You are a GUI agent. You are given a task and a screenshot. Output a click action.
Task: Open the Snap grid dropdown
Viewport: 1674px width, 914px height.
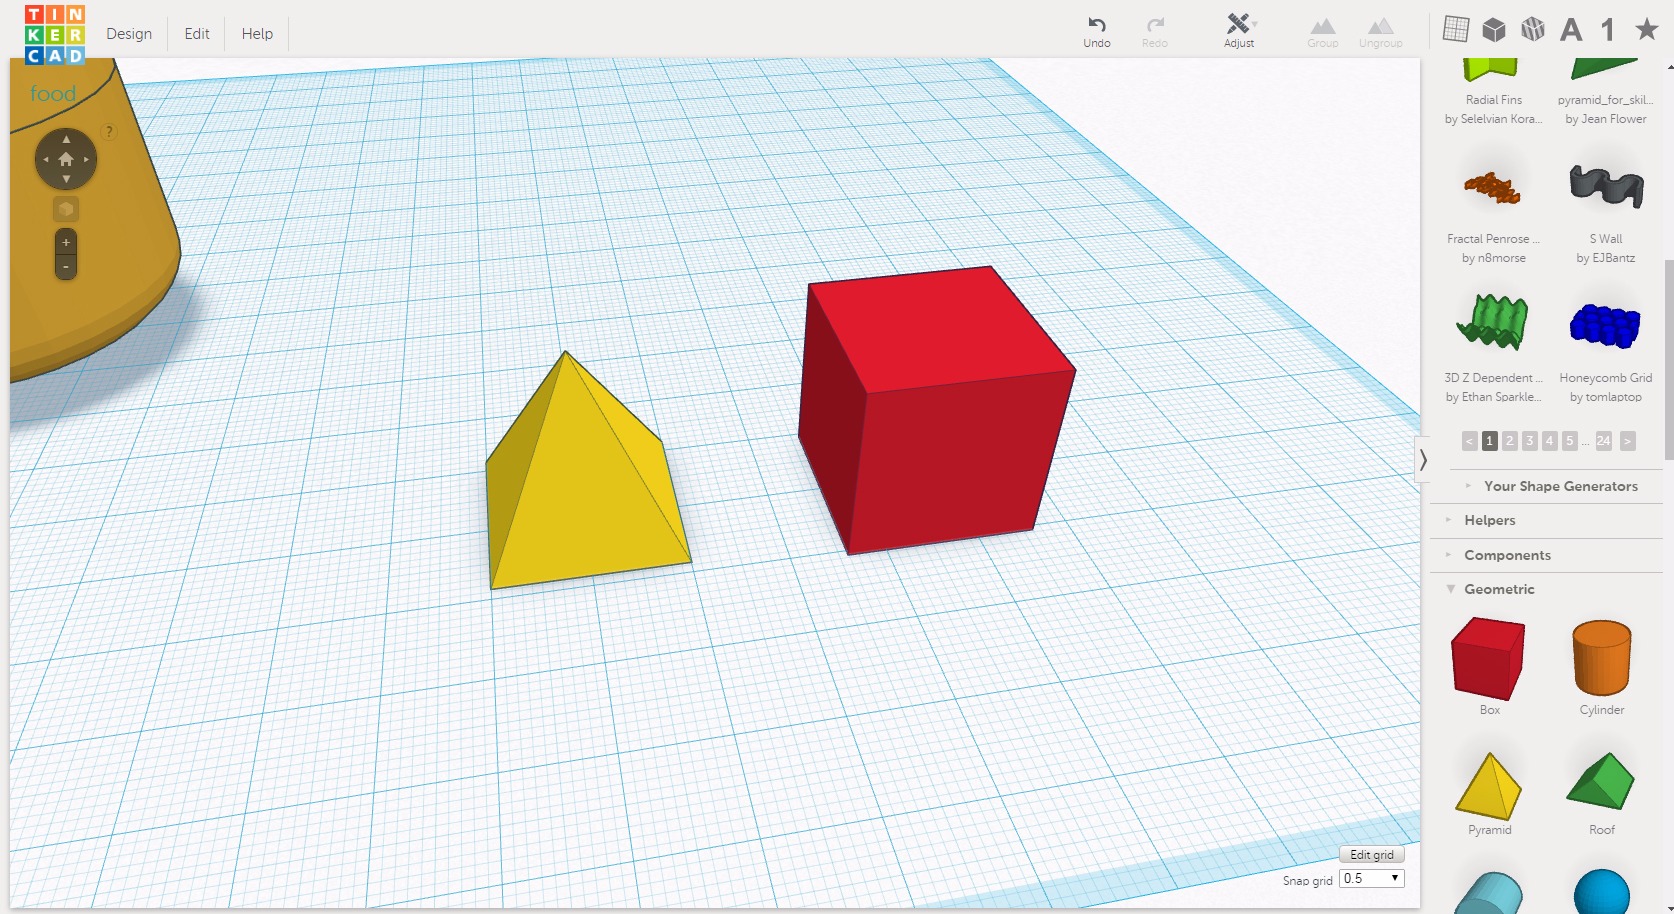pos(1373,878)
